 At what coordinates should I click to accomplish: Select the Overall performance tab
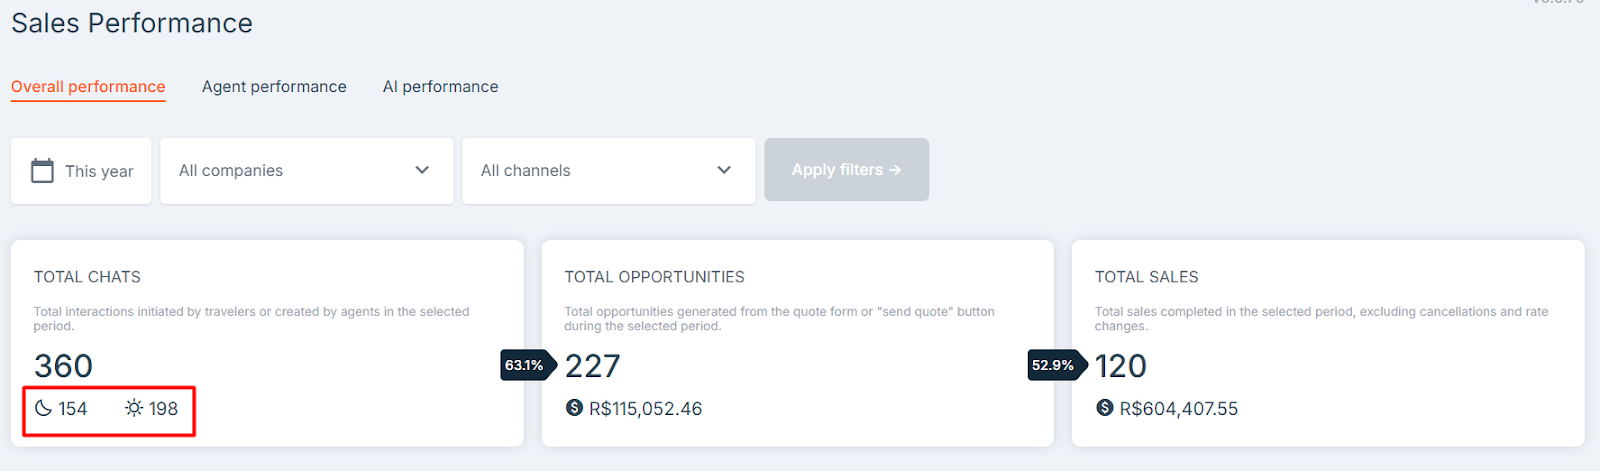pyautogui.click(x=88, y=87)
